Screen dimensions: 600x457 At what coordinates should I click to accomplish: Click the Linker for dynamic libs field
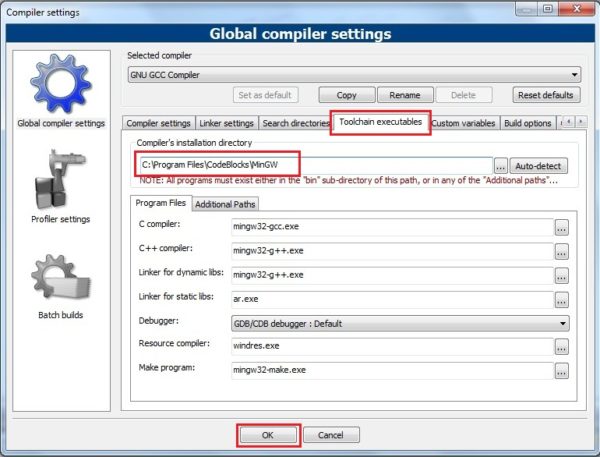(392, 275)
